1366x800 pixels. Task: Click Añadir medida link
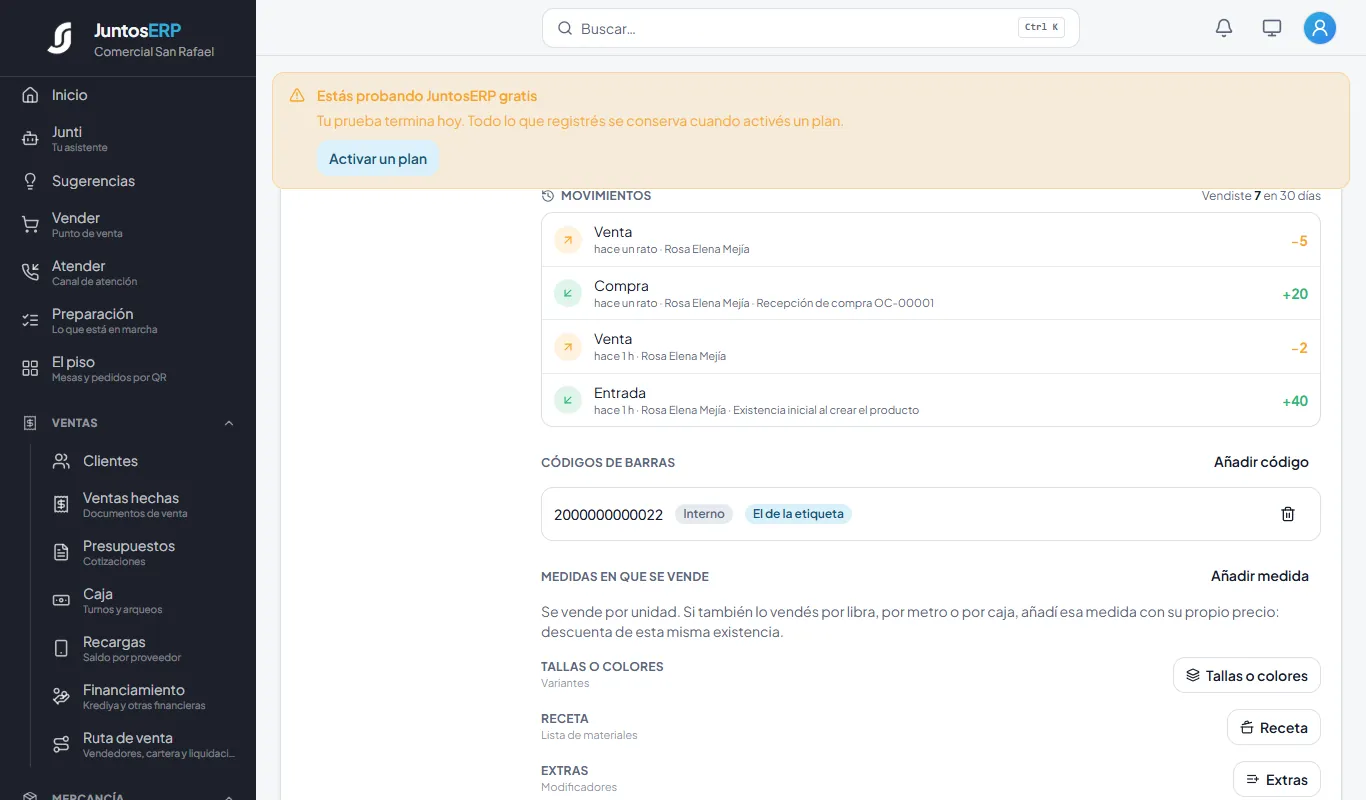[x=1259, y=576]
